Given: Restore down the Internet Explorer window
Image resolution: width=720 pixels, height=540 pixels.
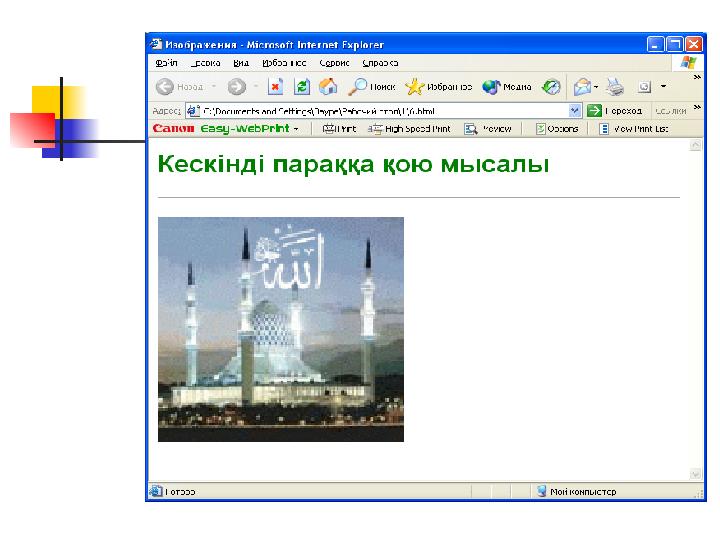Looking at the screenshot, I should click(x=675, y=44).
